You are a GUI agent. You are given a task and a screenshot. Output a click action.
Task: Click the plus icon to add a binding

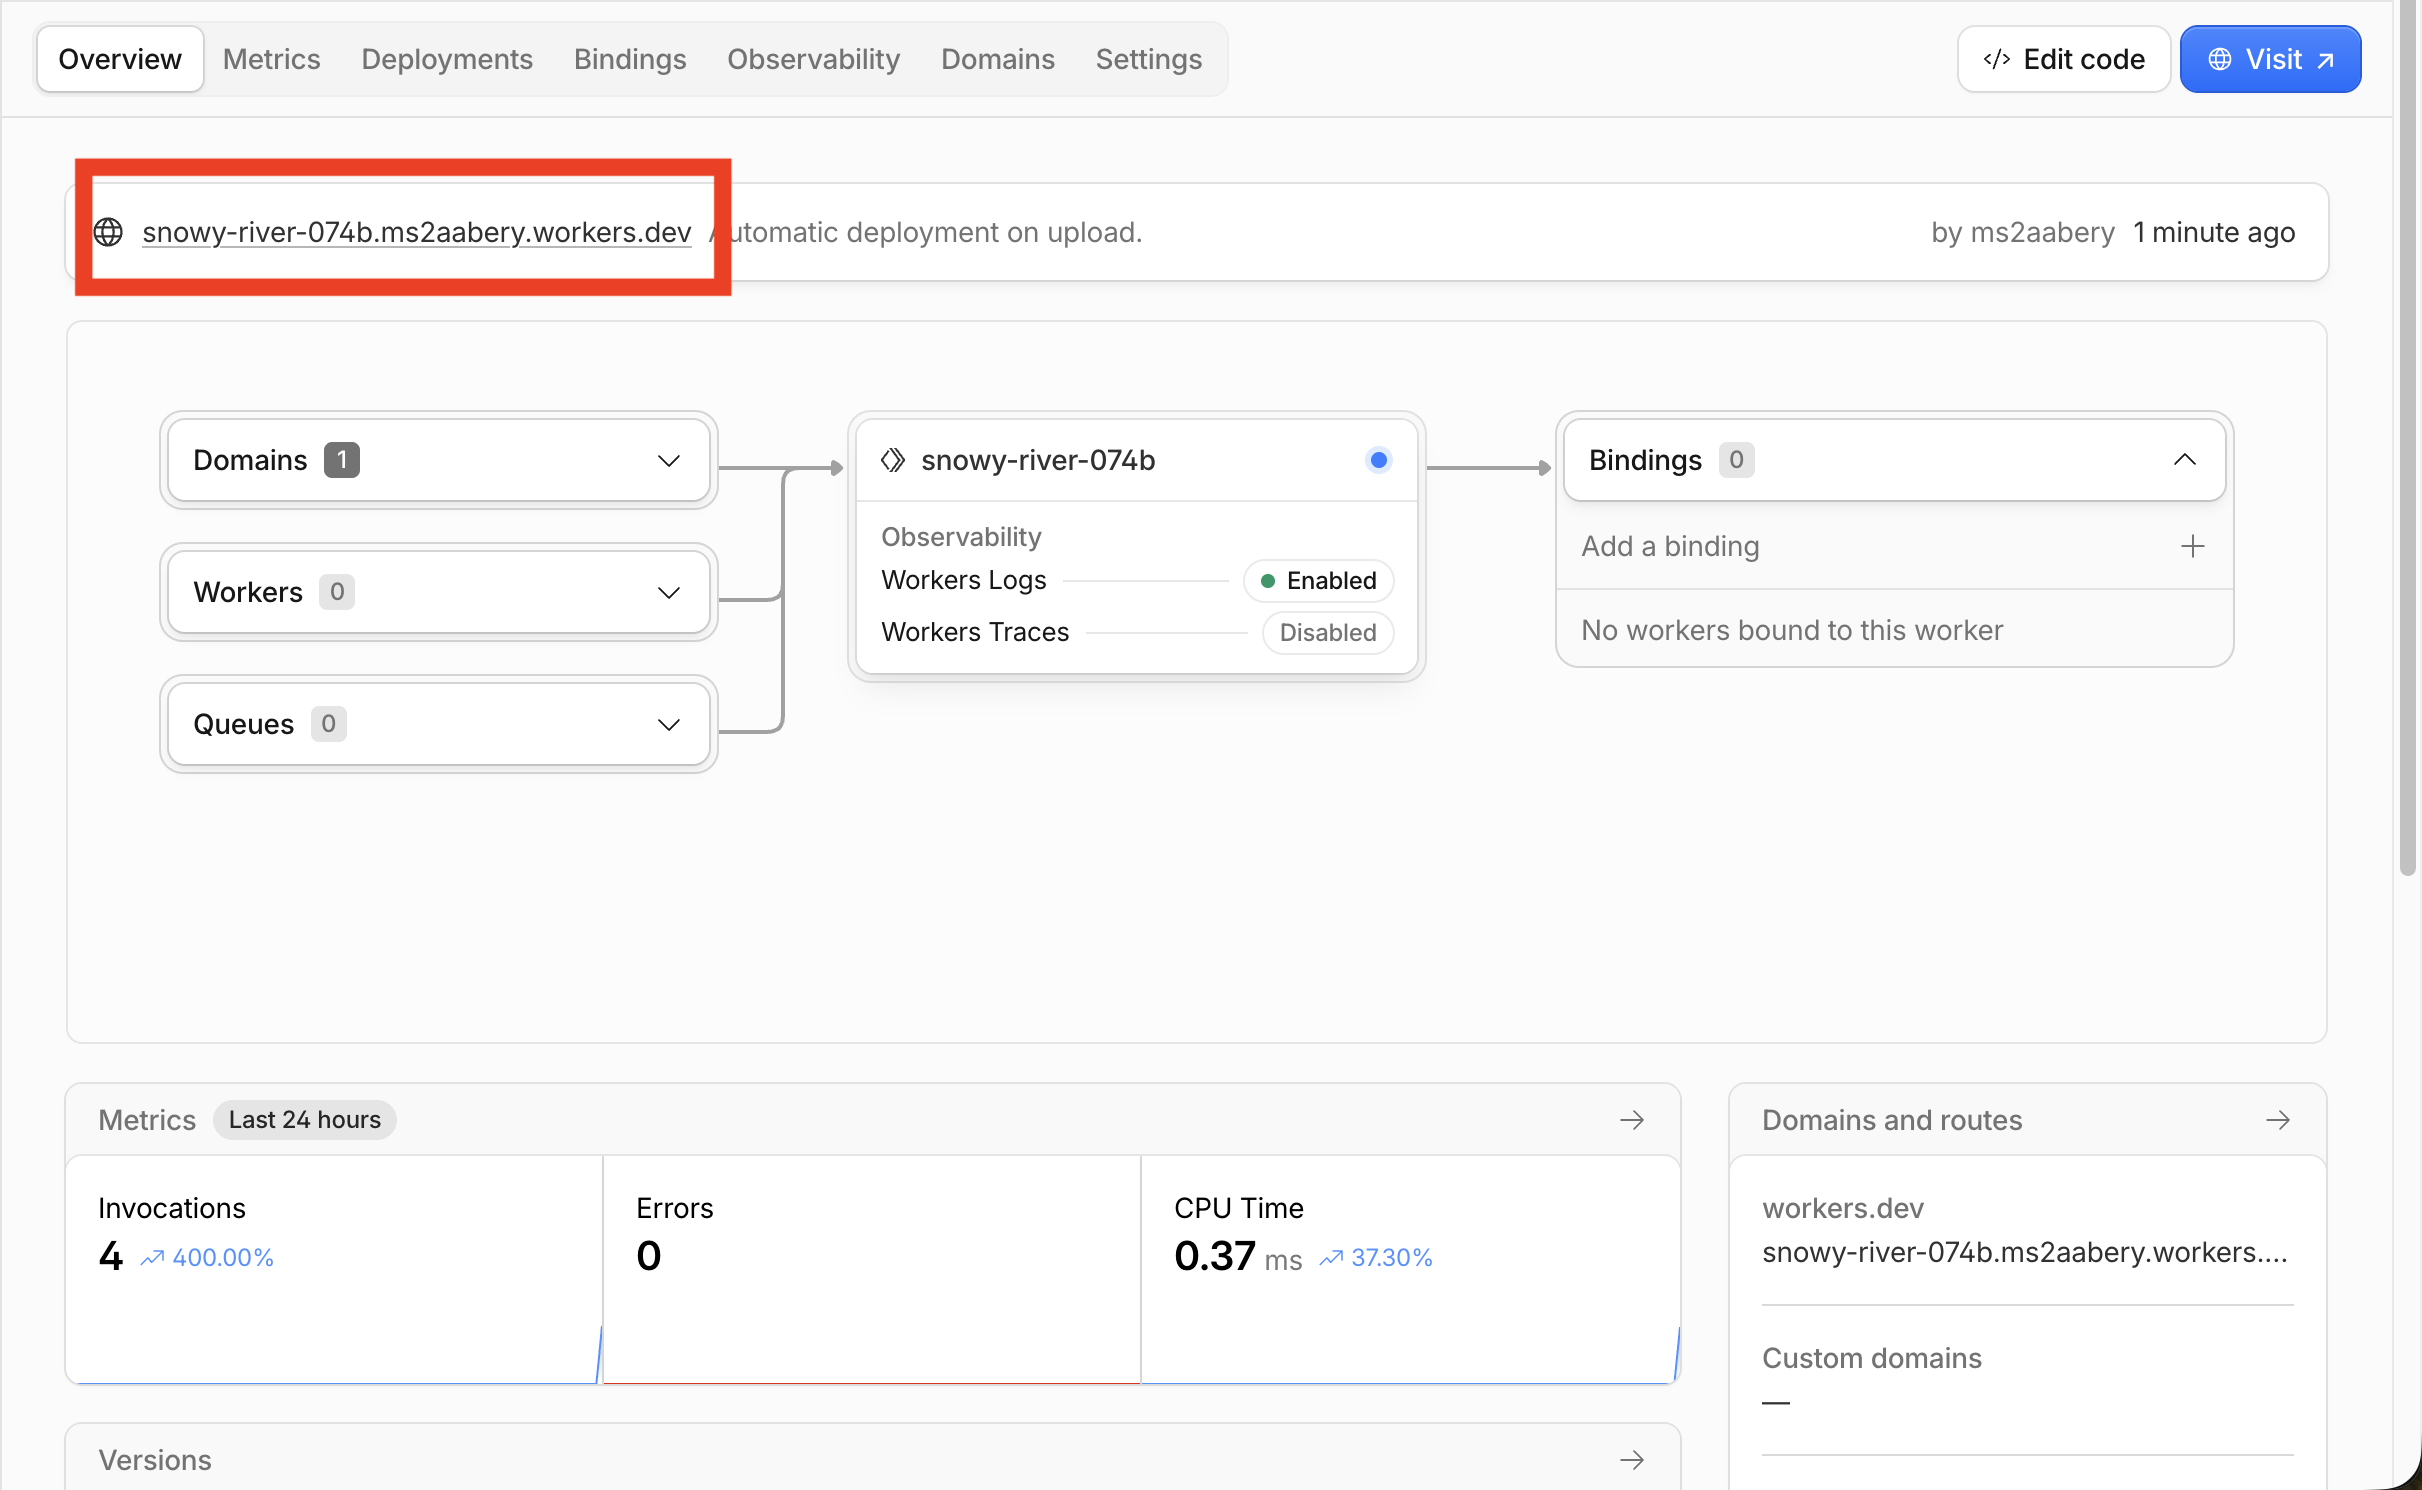point(2192,546)
